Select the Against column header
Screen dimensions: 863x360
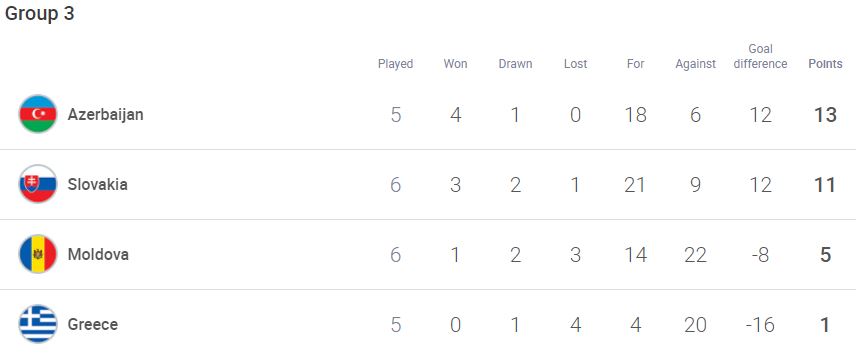[696, 64]
